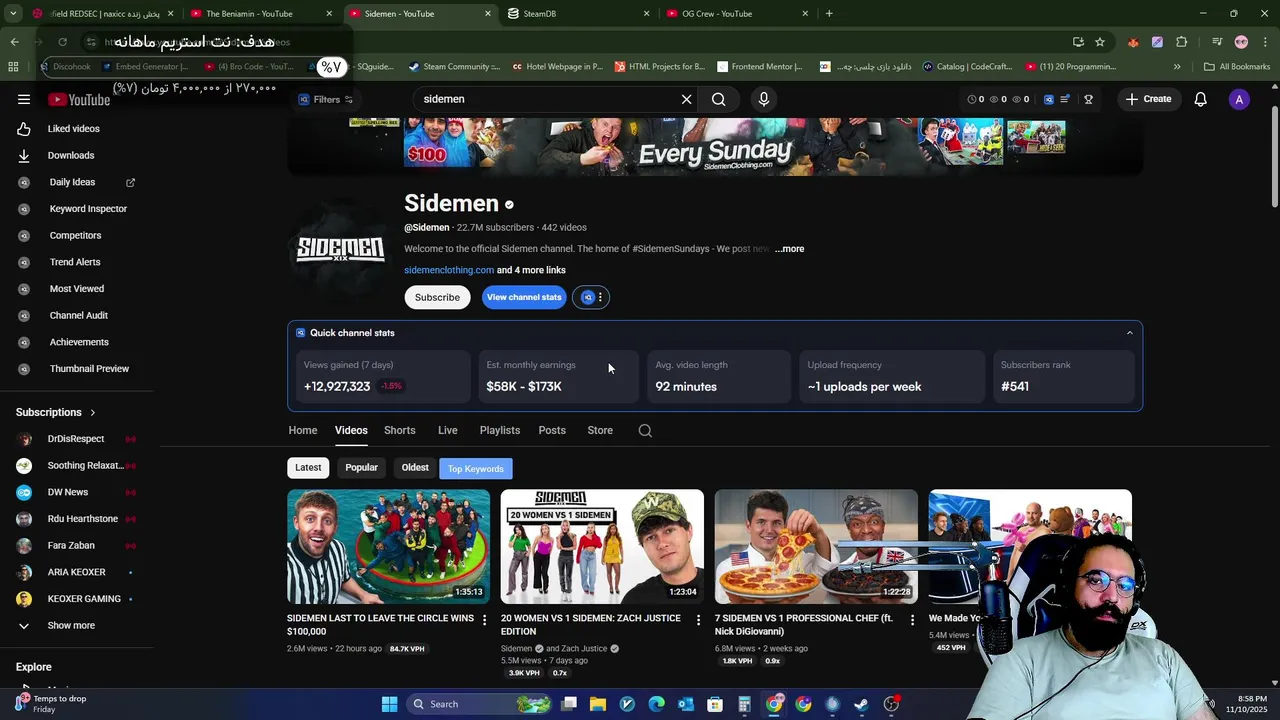Open the YouTube hamburger guide menu
This screenshot has height=720, width=1280.
coord(24,99)
